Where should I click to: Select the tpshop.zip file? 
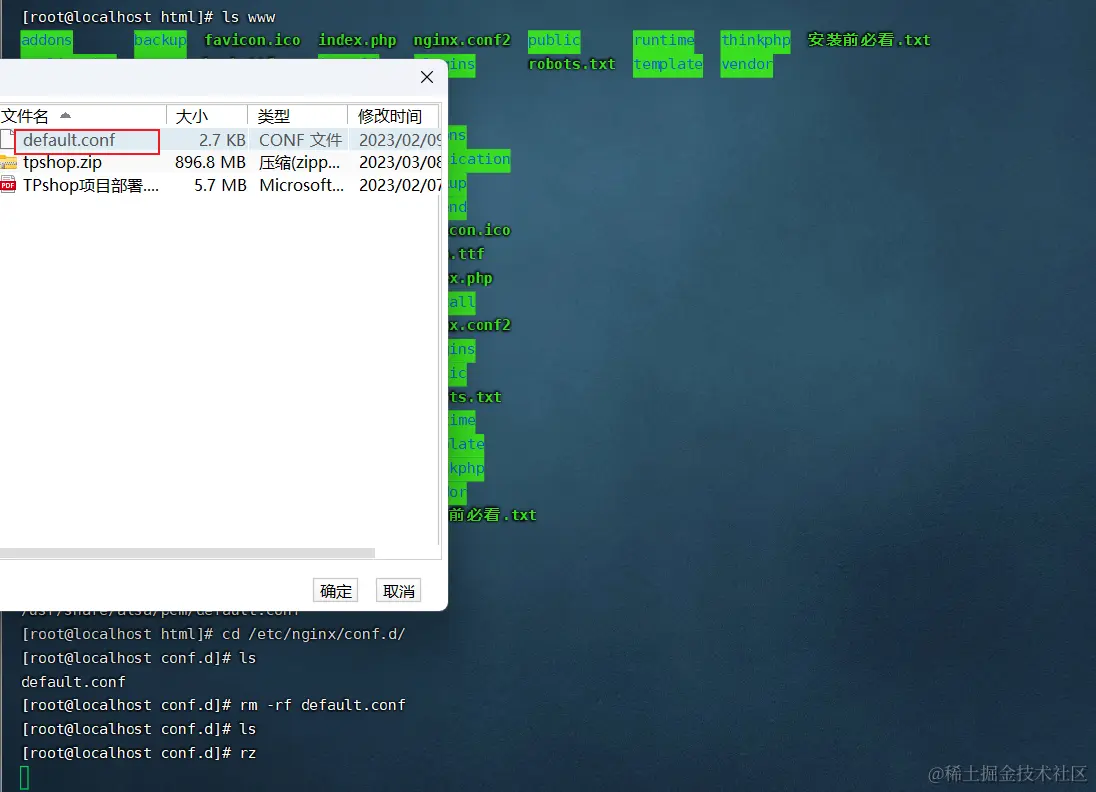tap(62, 162)
